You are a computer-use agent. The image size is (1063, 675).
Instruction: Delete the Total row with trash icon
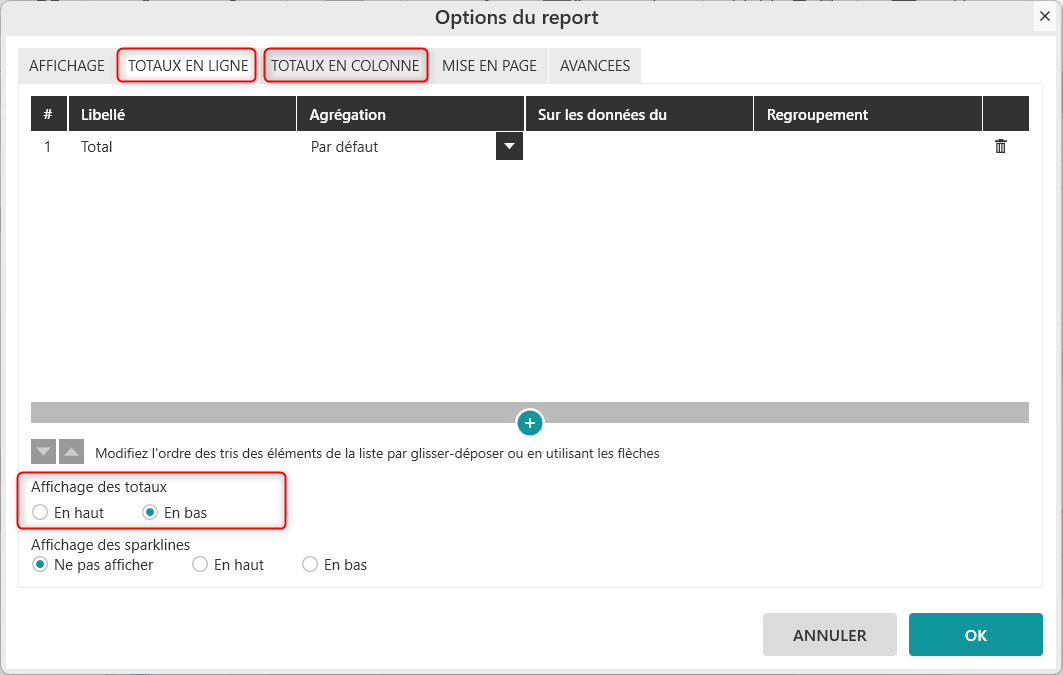1000,147
